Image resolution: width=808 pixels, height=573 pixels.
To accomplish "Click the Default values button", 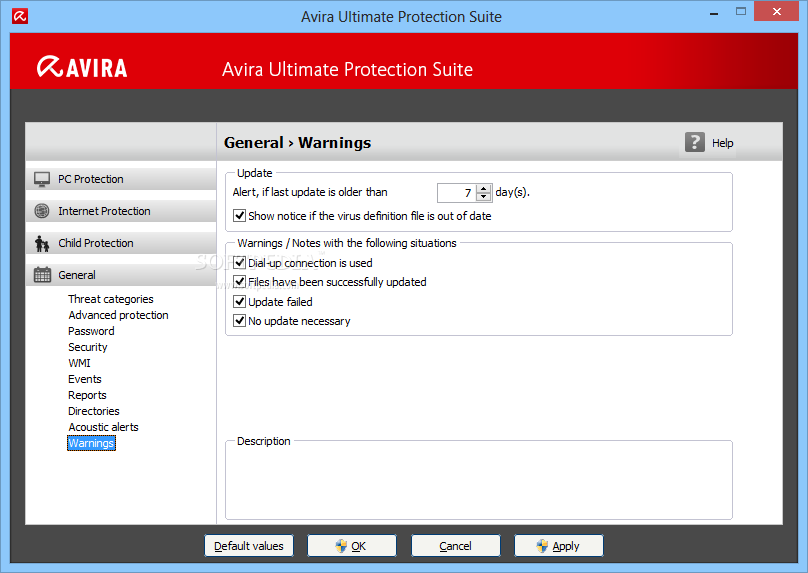I will point(249,546).
